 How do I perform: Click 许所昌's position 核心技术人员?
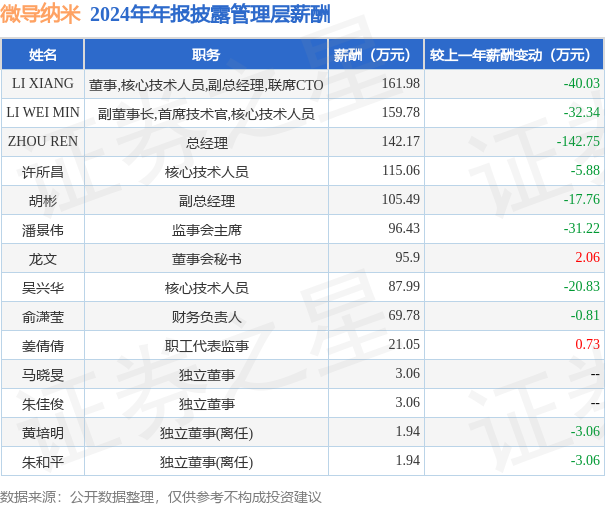206,172
